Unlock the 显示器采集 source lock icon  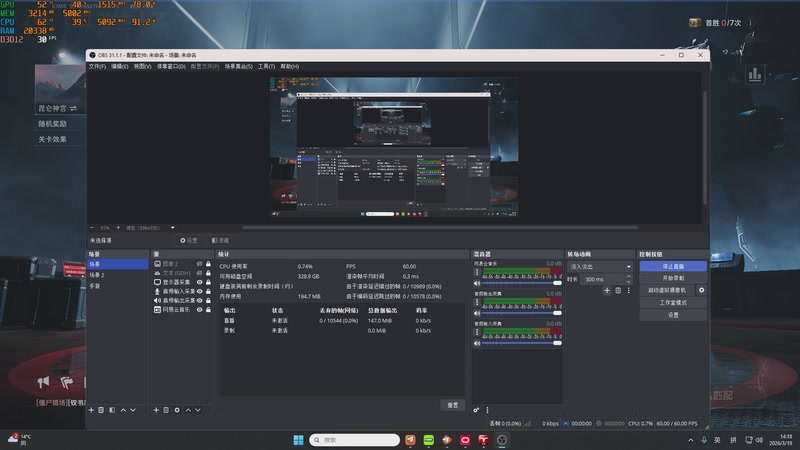tap(208, 282)
